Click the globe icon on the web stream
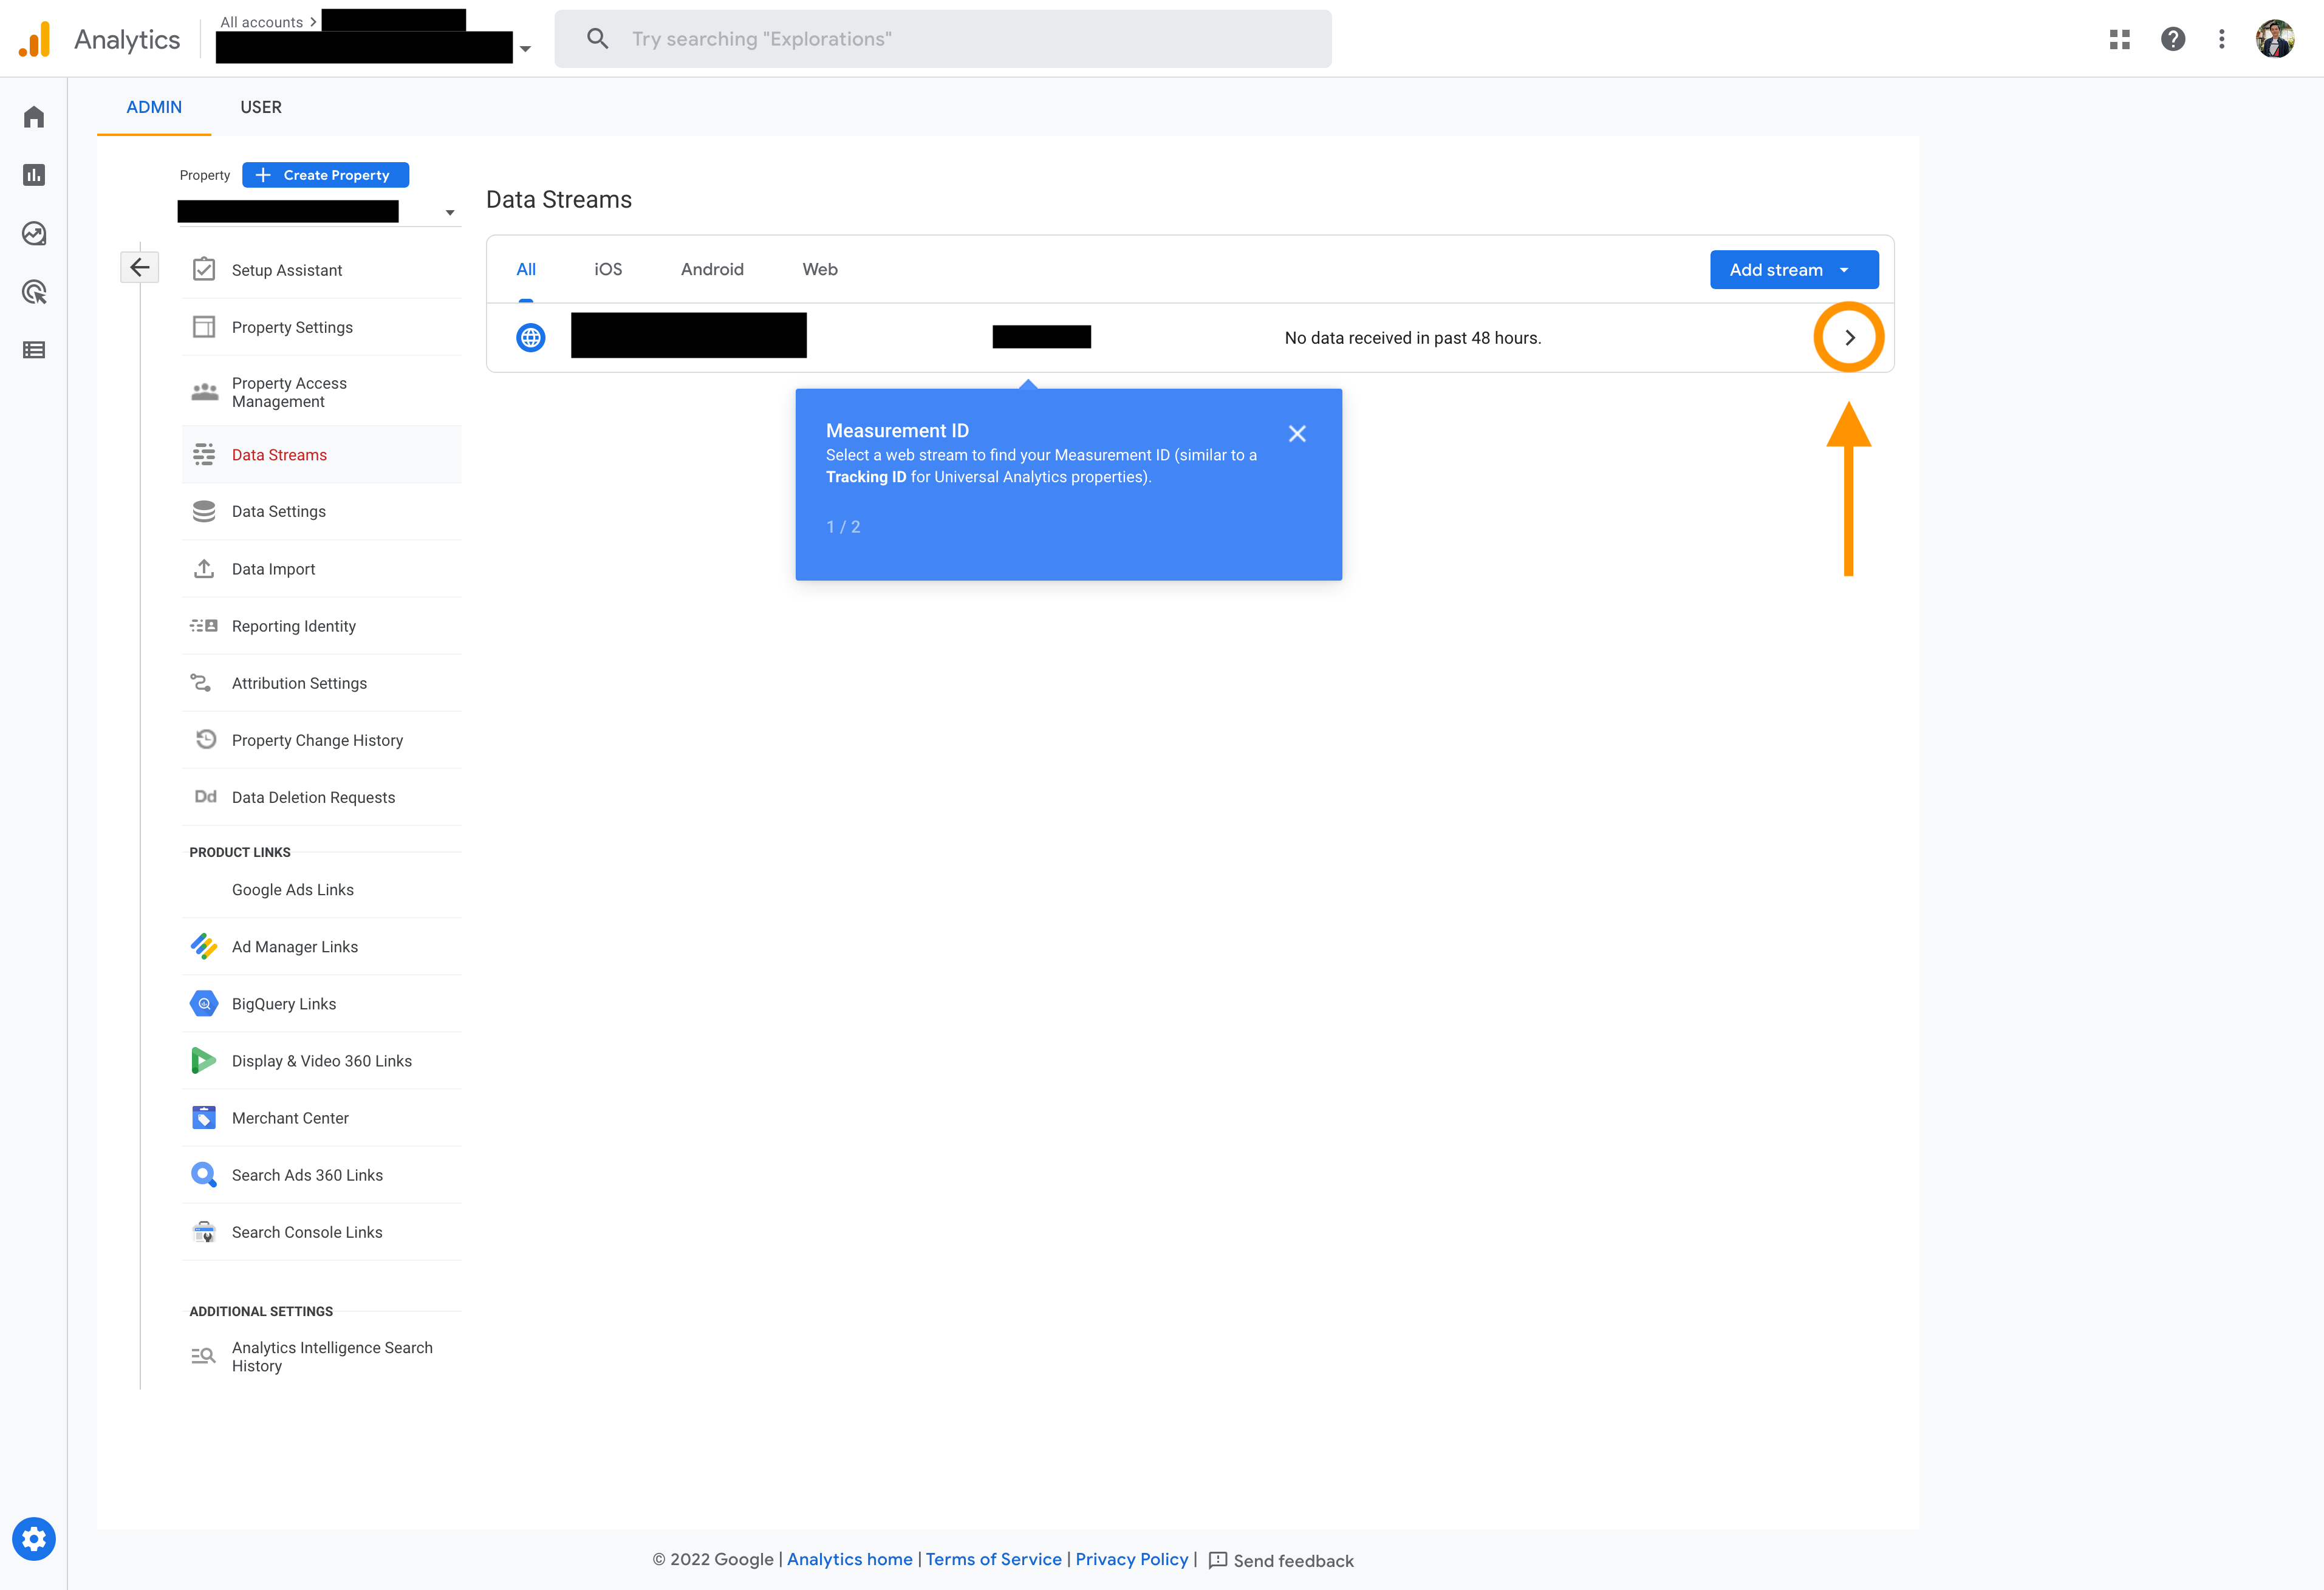 pos(530,337)
